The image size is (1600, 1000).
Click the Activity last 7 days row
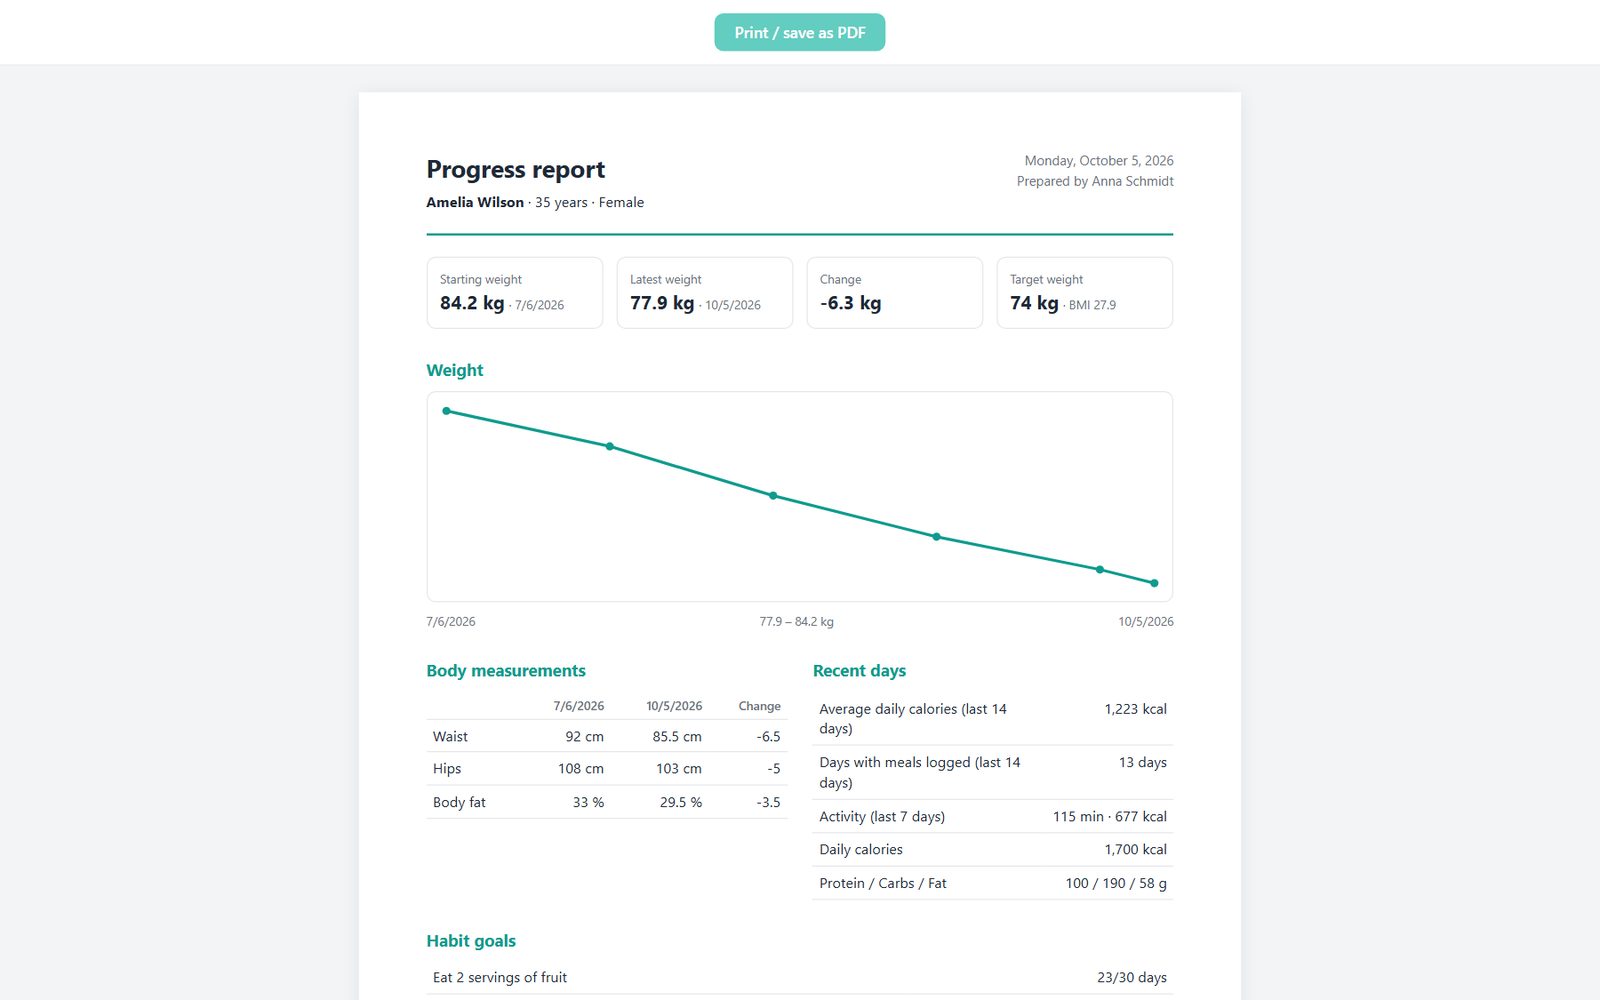993,816
